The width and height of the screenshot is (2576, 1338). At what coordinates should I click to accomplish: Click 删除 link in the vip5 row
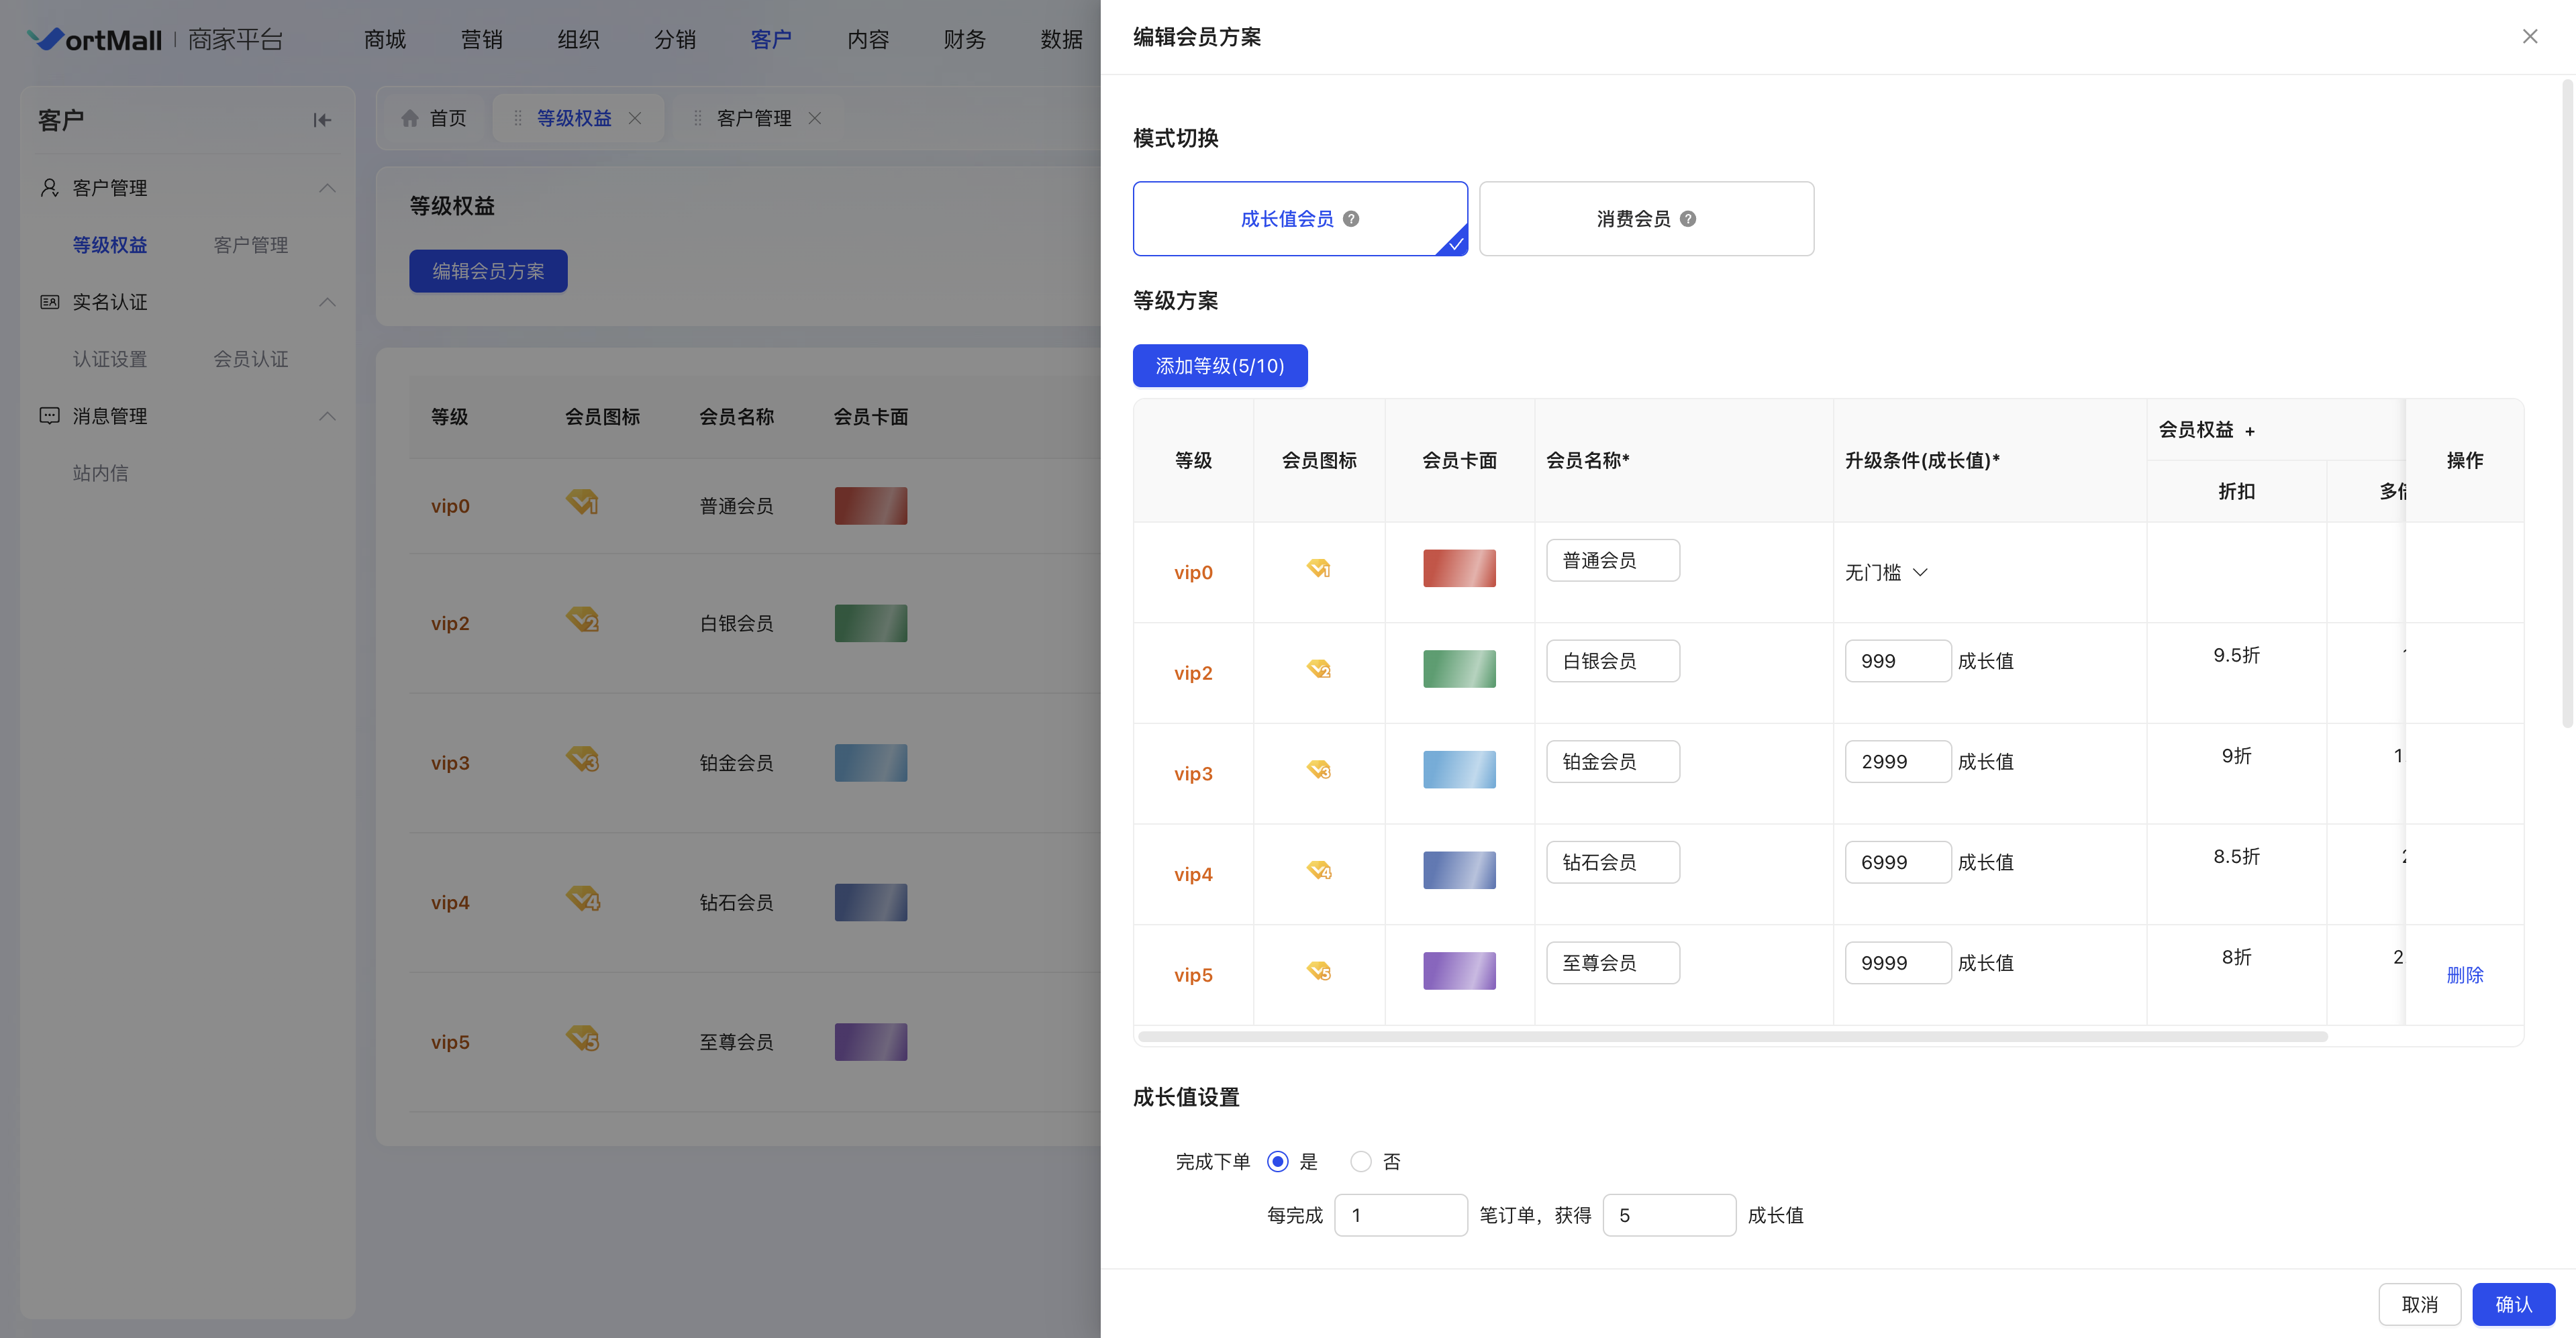pos(2464,974)
